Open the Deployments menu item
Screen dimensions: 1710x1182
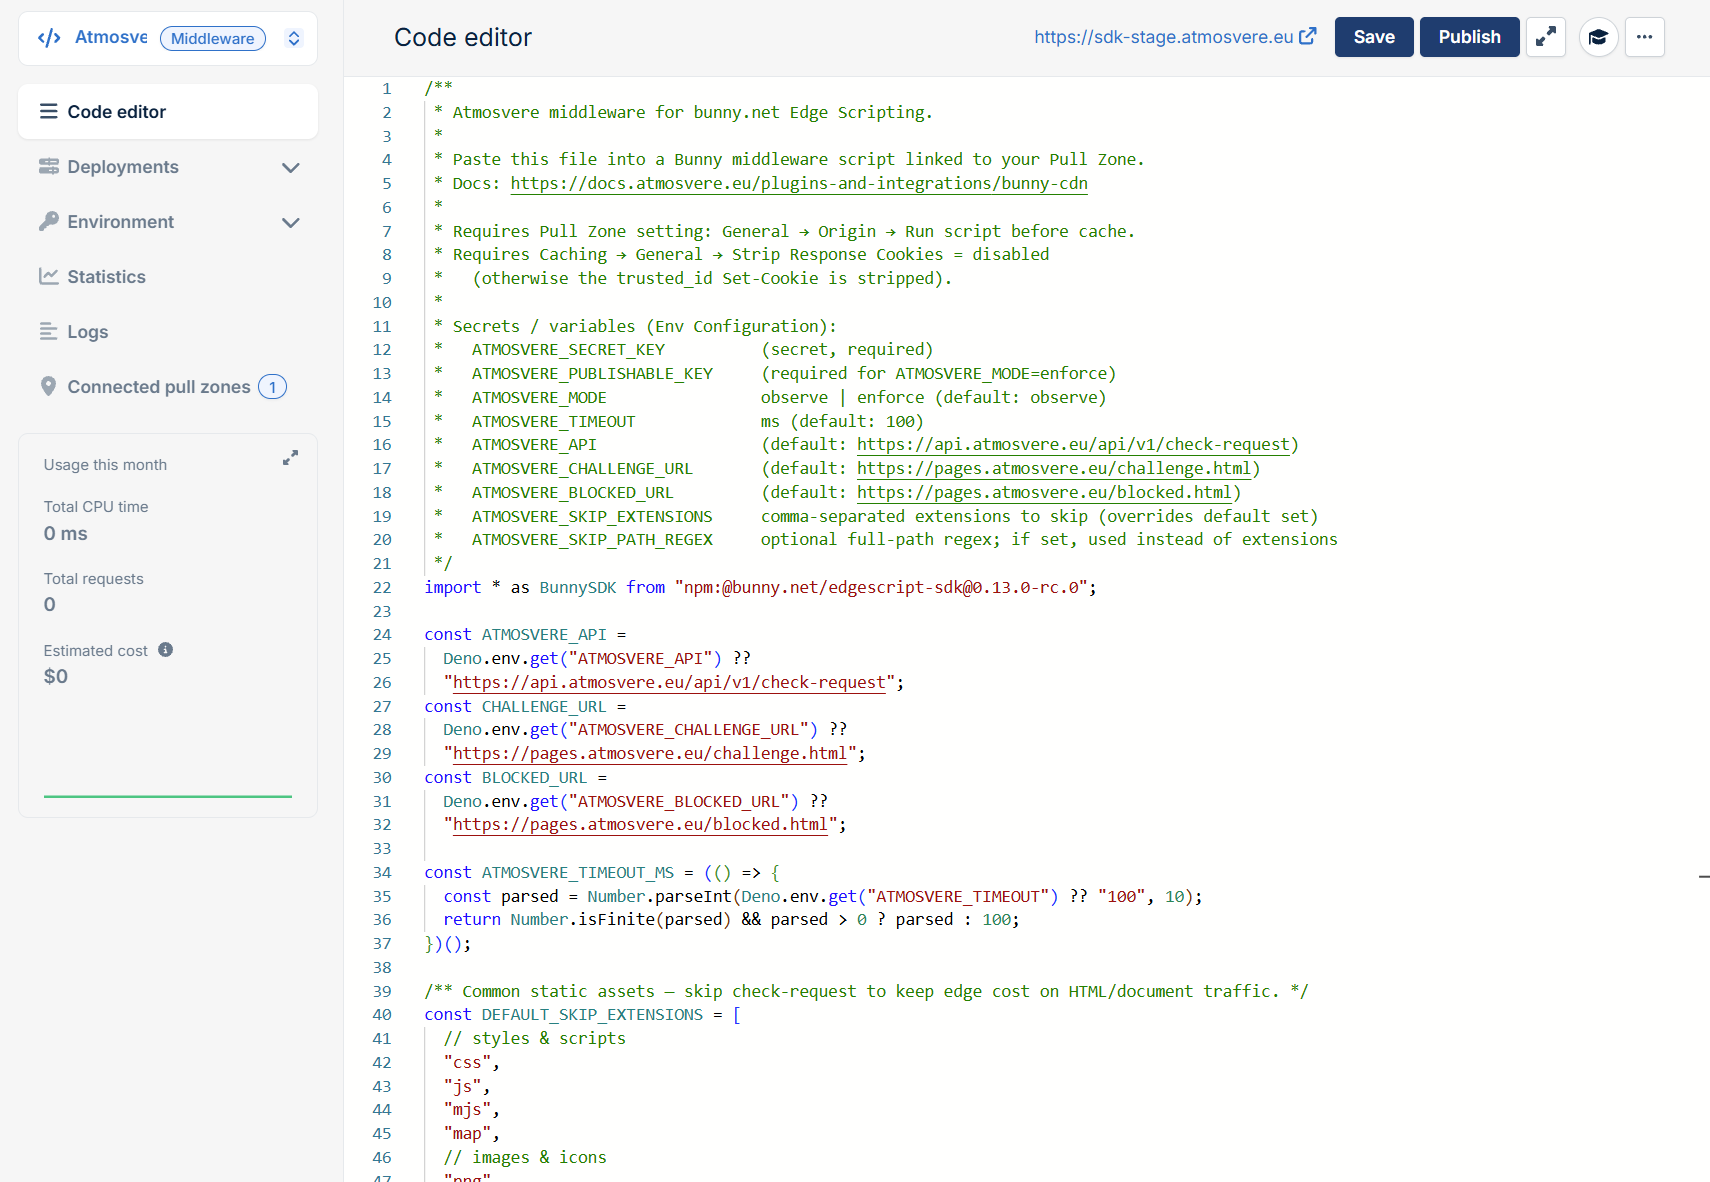[168, 167]
